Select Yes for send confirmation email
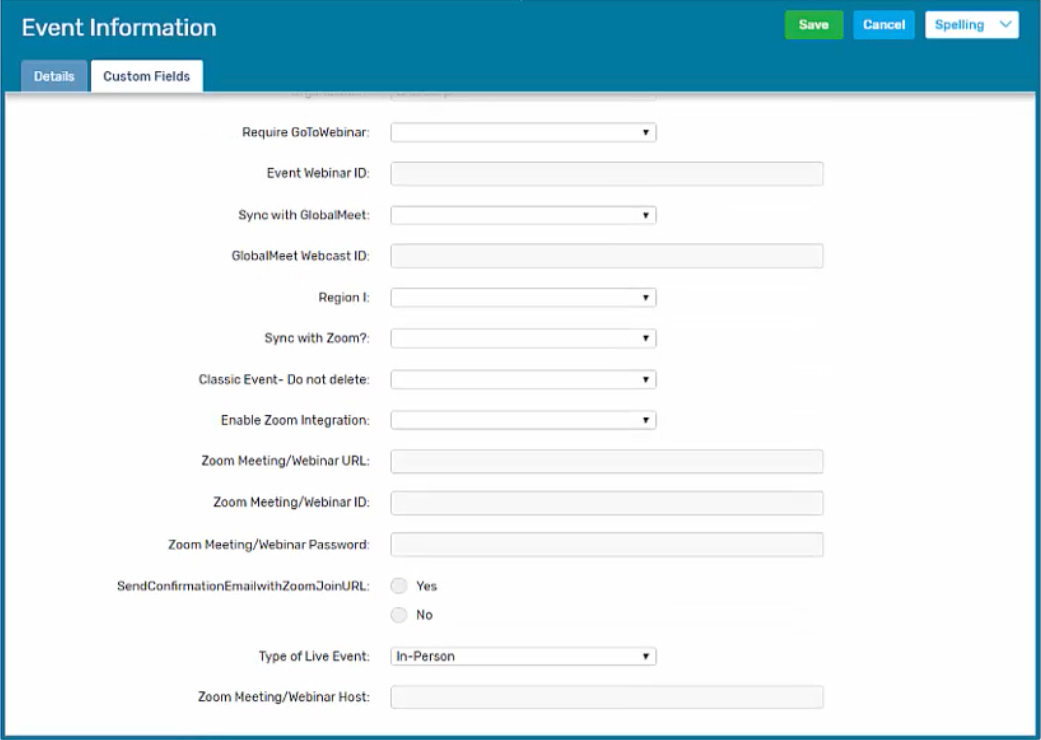The width and height of the screenshot is (1041, 740). coord(400,586)
